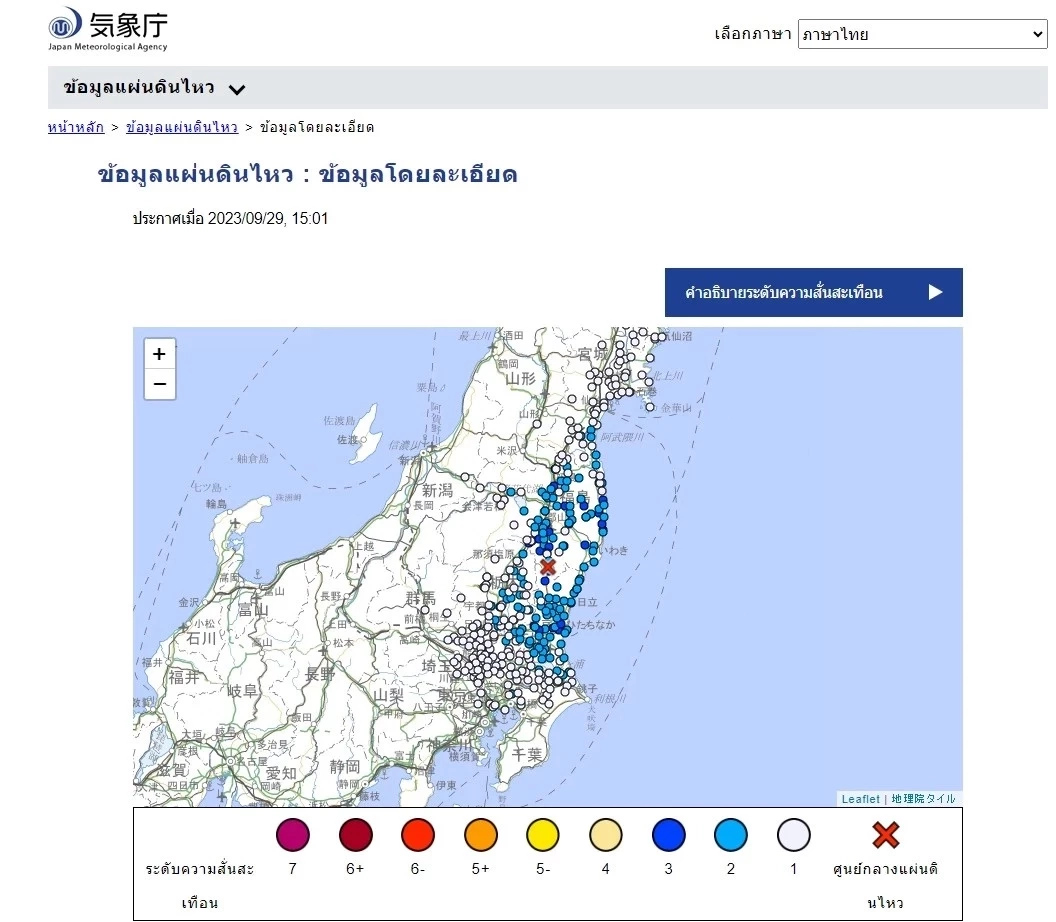
Task: Open the Leaflet attribution link
Action: click(x=860, y=799)
